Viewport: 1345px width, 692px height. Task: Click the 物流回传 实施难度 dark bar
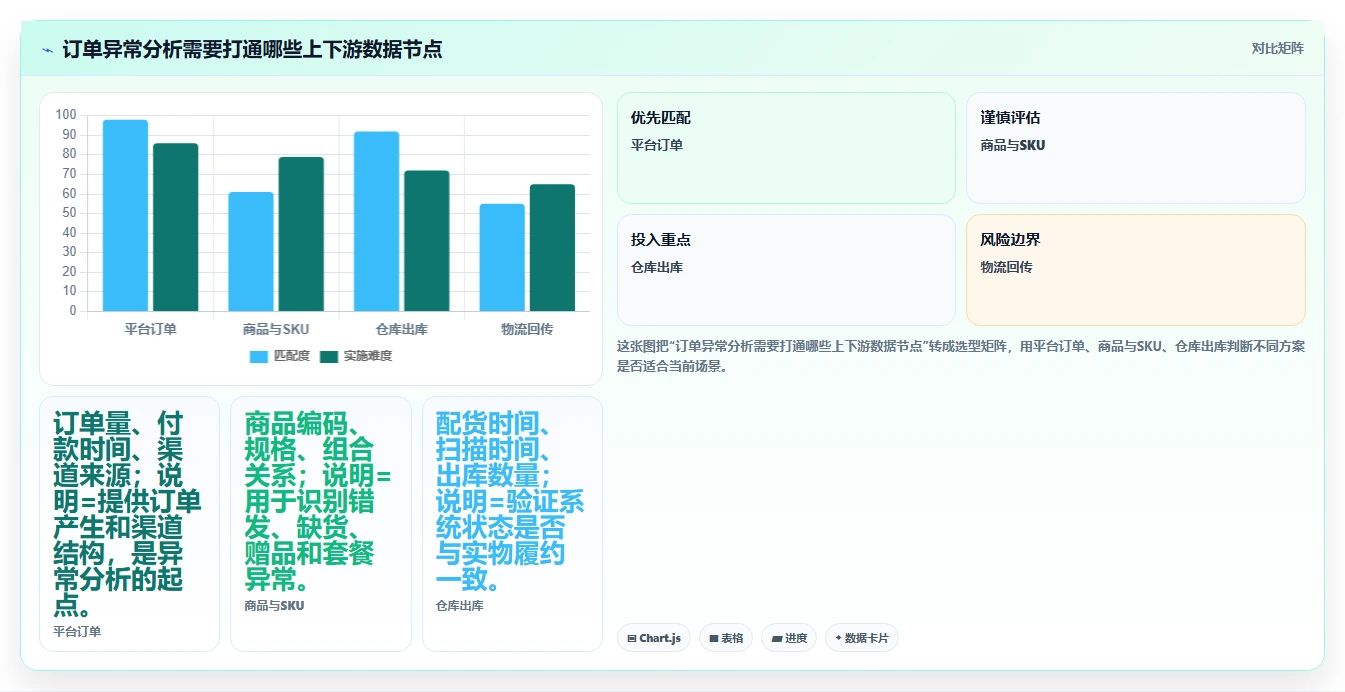click(x=552, y=247)
